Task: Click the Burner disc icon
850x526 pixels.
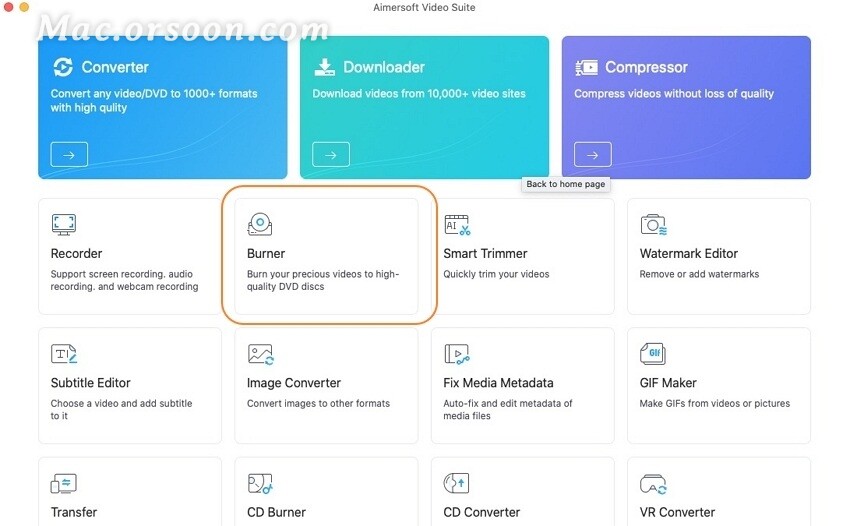Action: (260, 224)
